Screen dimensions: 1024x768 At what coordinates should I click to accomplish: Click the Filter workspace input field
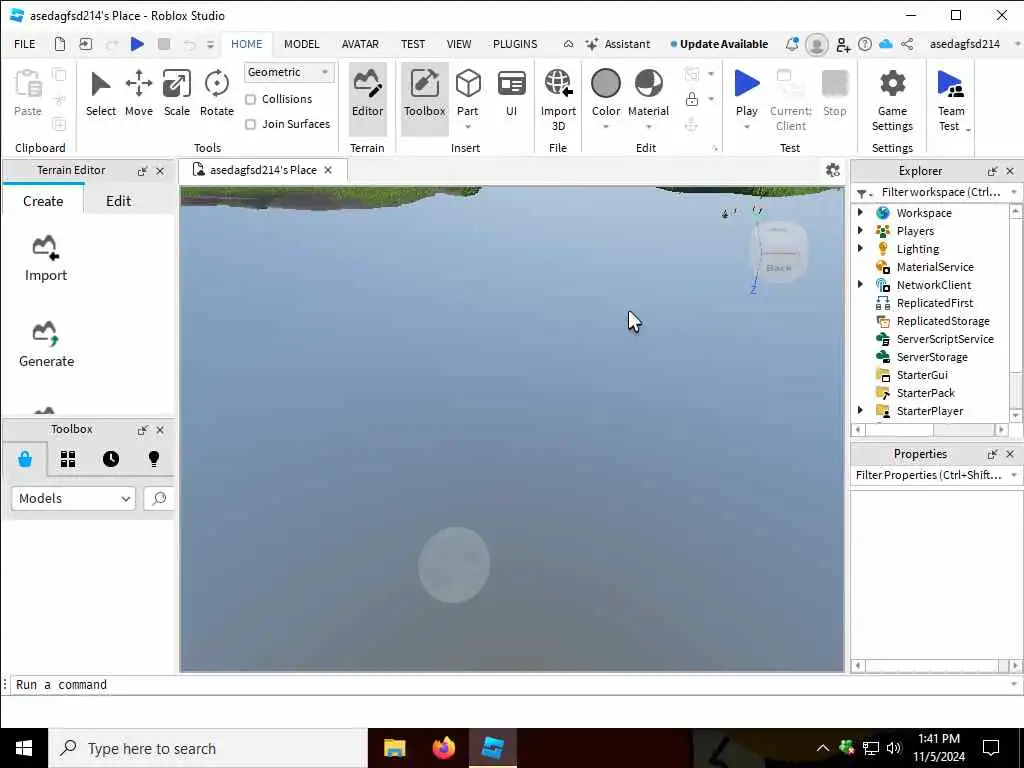tap(941, 192)
